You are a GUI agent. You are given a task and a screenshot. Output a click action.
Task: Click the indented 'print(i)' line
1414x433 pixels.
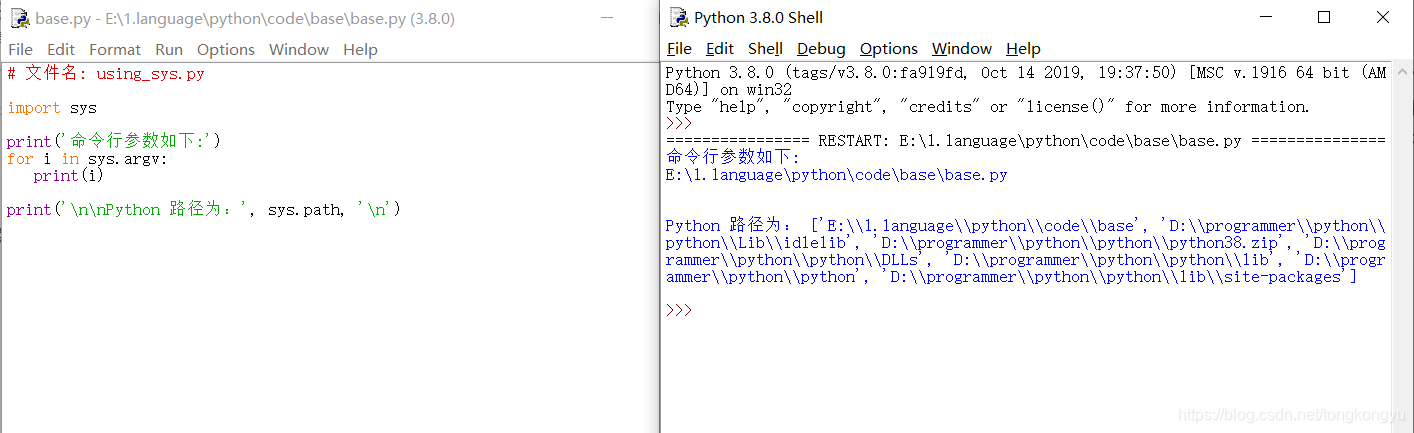click(x=68, y=176)
